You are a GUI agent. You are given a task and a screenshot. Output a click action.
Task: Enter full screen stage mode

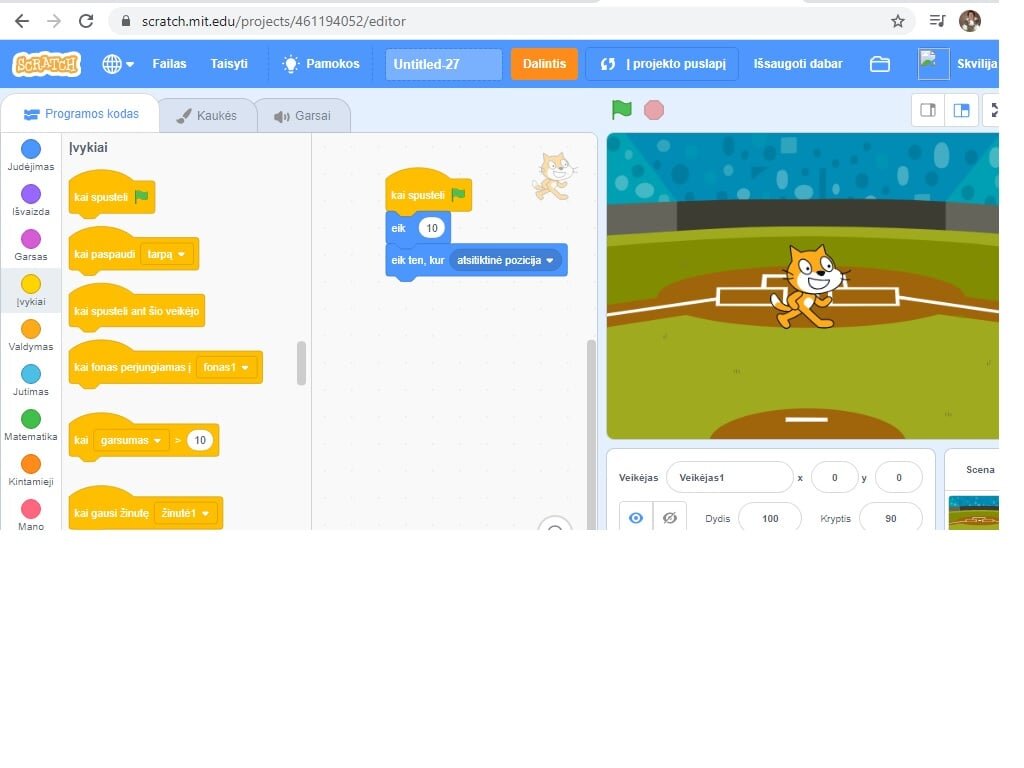993,110
